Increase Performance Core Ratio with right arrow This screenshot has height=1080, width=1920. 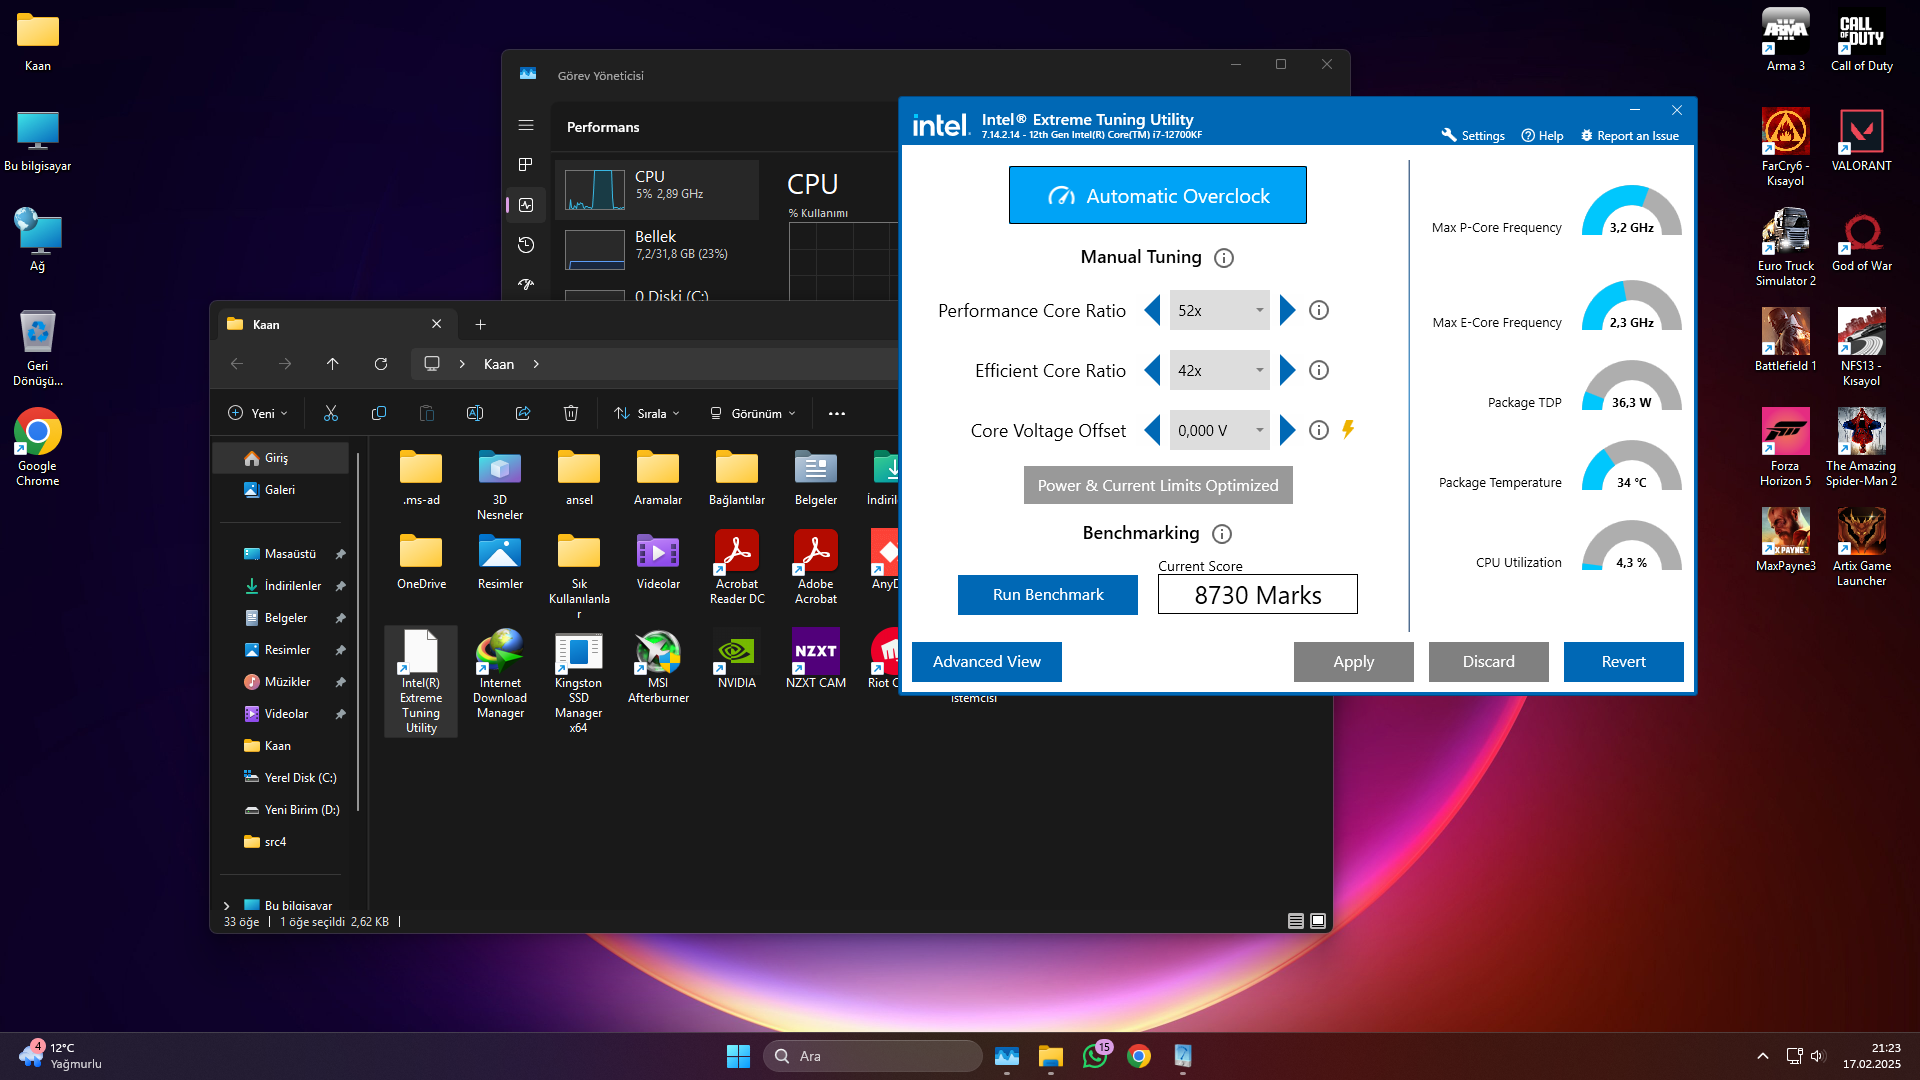tap(1288, 310)
